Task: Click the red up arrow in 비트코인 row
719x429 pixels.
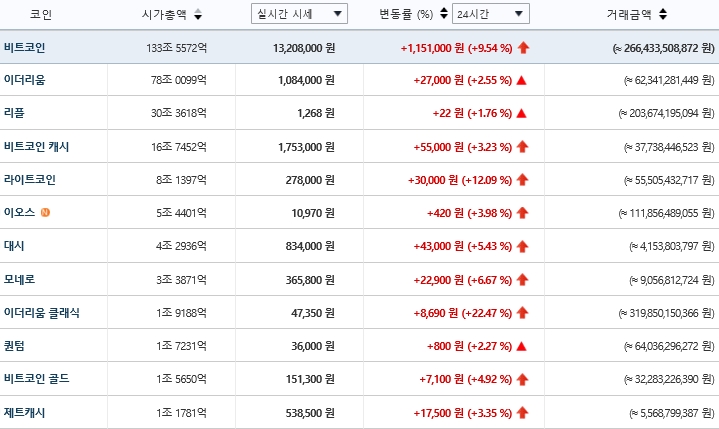Action: point(523,47)
